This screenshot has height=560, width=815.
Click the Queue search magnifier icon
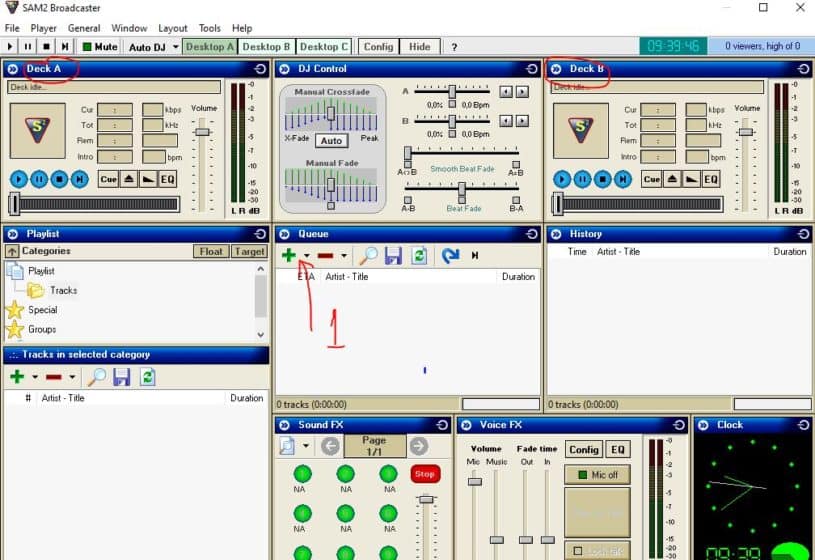coord(368,256)
